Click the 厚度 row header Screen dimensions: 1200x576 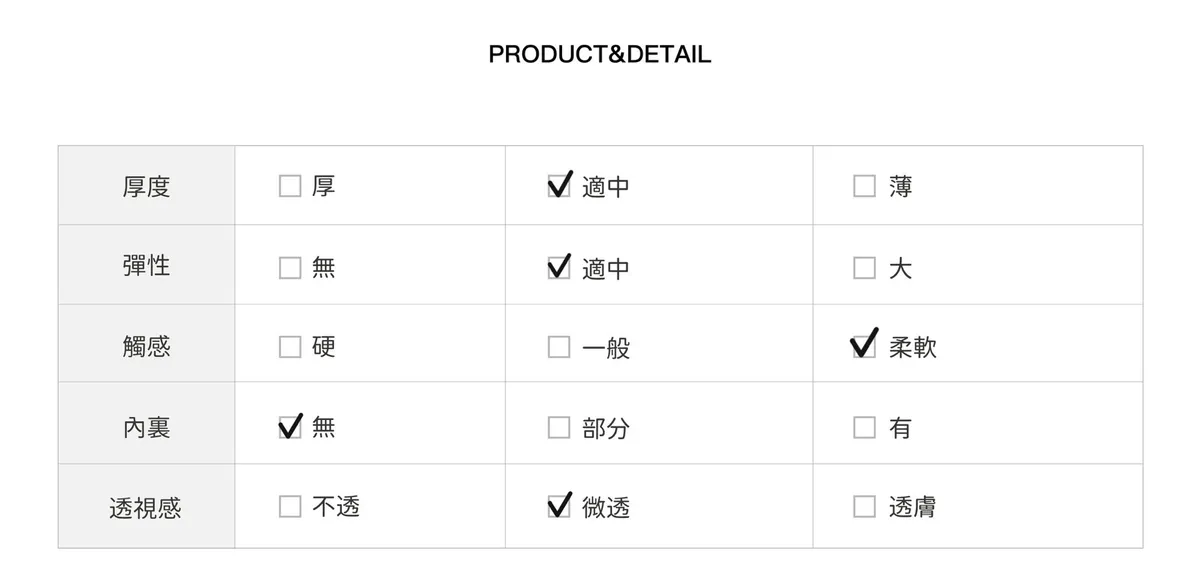point(146,187)
